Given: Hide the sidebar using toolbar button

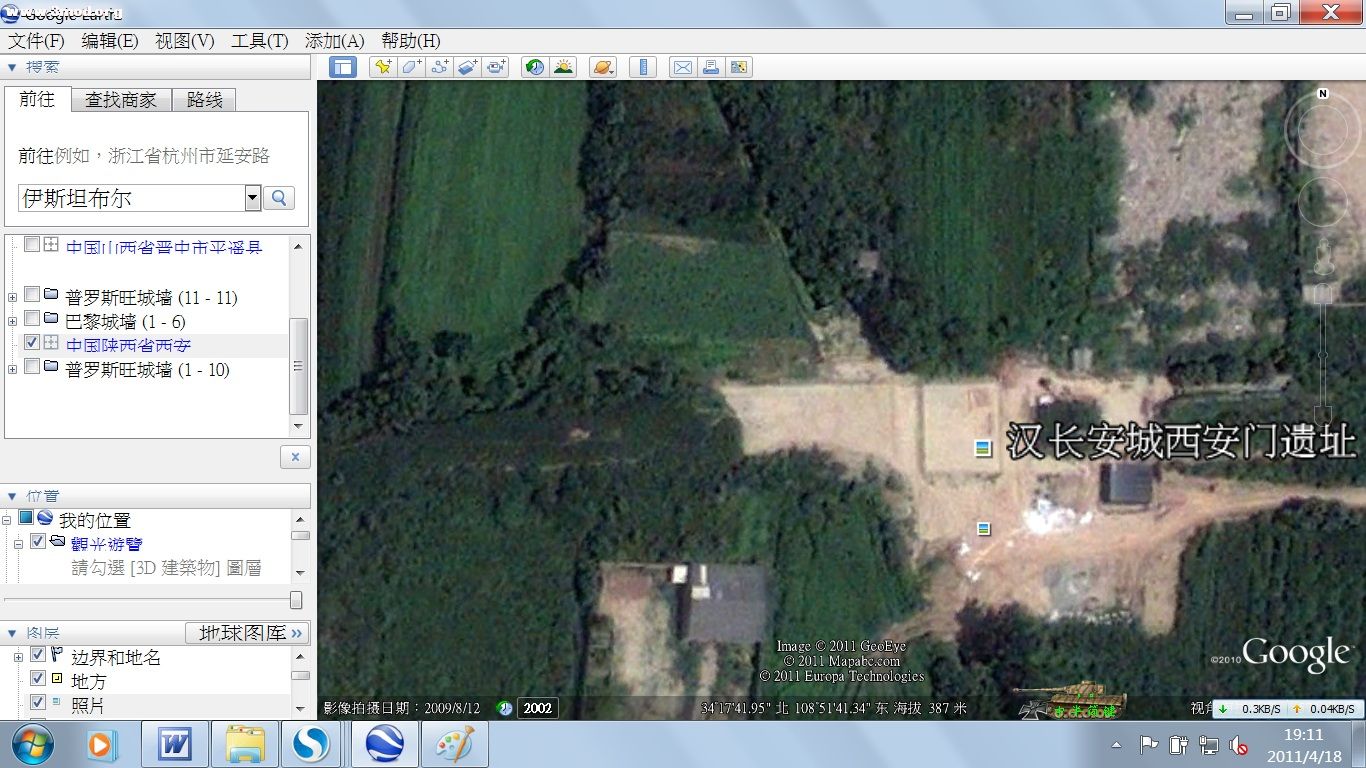Looking at the screenshot, I should click(343, 67).
